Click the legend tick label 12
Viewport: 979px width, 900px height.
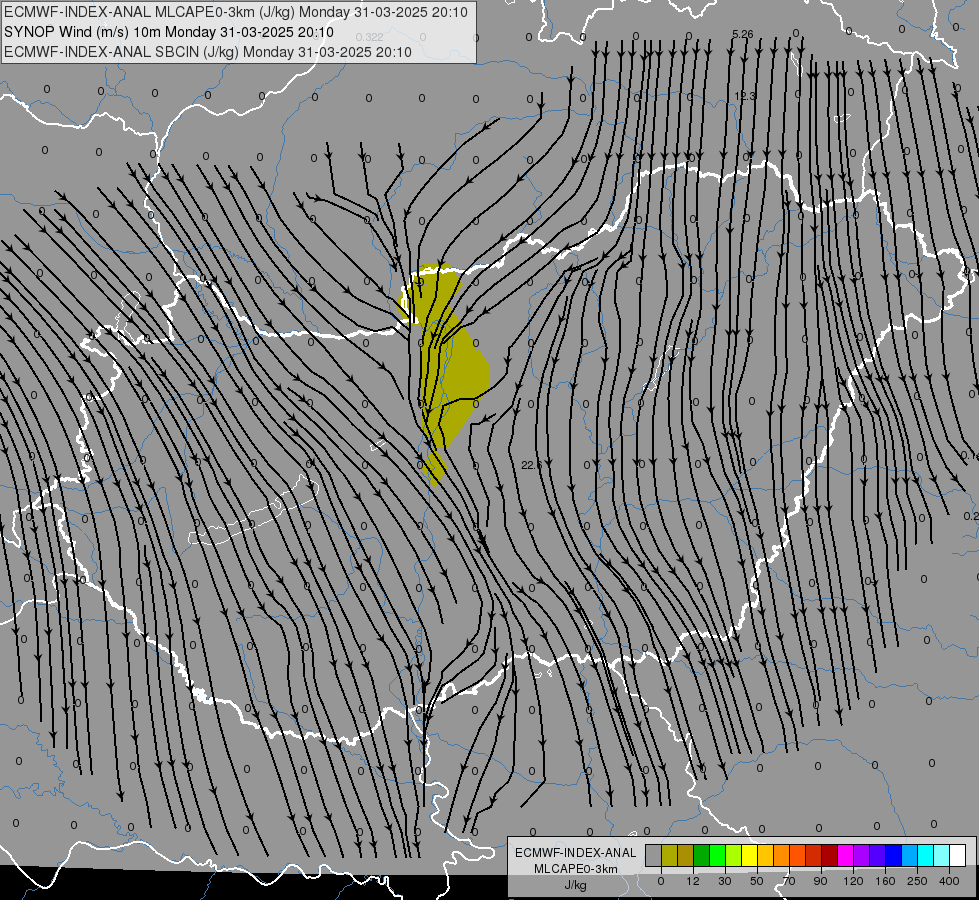[692, 881]
